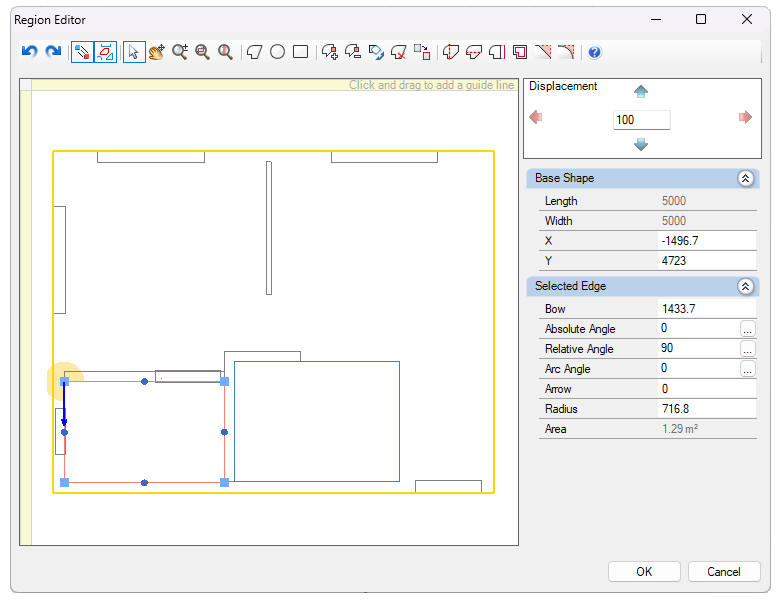Click the top edge midpoint handle of the selected shape
The width and height of the screenshot is (777, 600).
tap(144, 382)
